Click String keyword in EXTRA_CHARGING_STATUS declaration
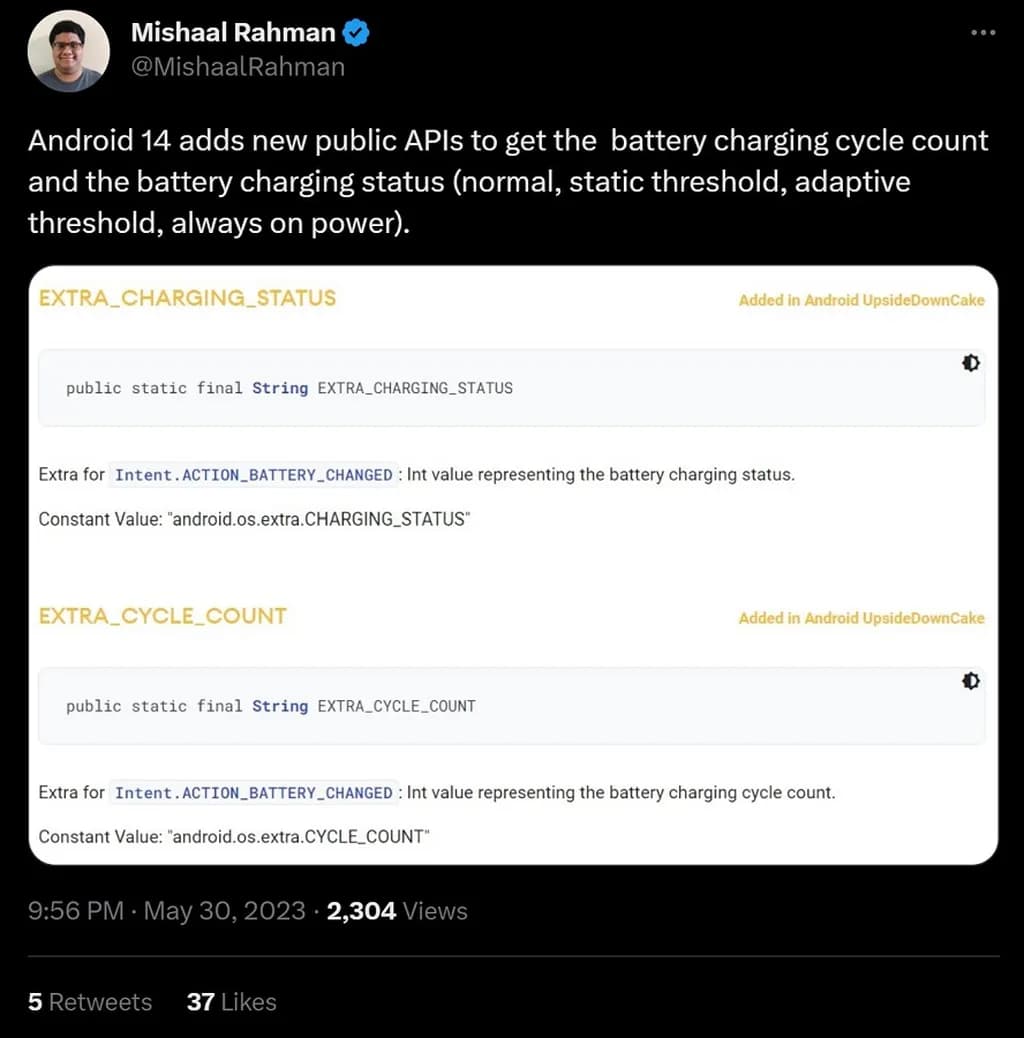Image resolution: width=1024 pixels, height=1038 pixels. [280, 388]
